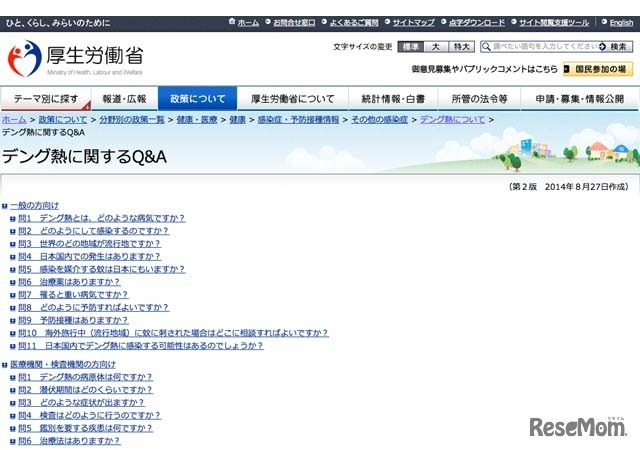The height and width of the screenshot is (450, 640).
Task: Open サイトマップ link
Action: point(413,23)
